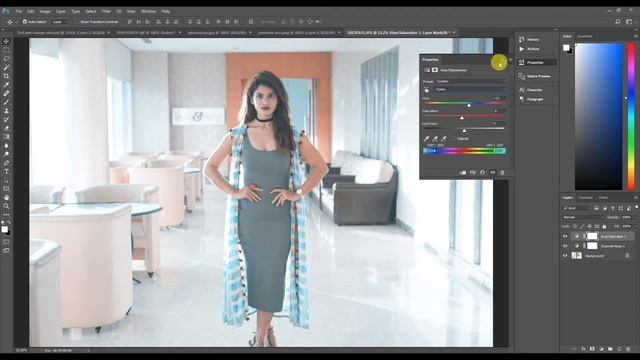Open the Filter menu
Screen dimensions: 640x360
[106, 11]
